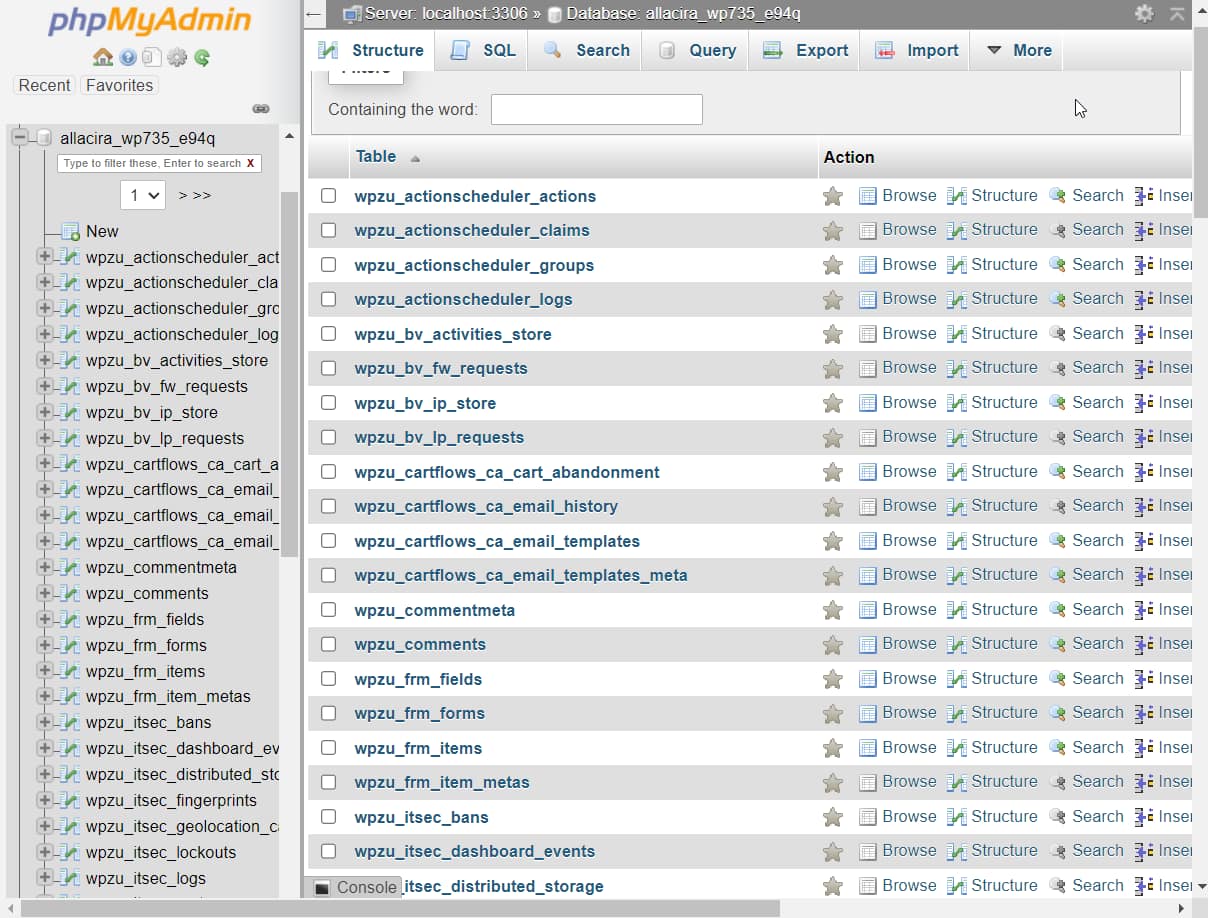Viewport: 1208px width, 918px height.
Task: Click the back arrow above the Structure tab
Action: tap(313, 14)
